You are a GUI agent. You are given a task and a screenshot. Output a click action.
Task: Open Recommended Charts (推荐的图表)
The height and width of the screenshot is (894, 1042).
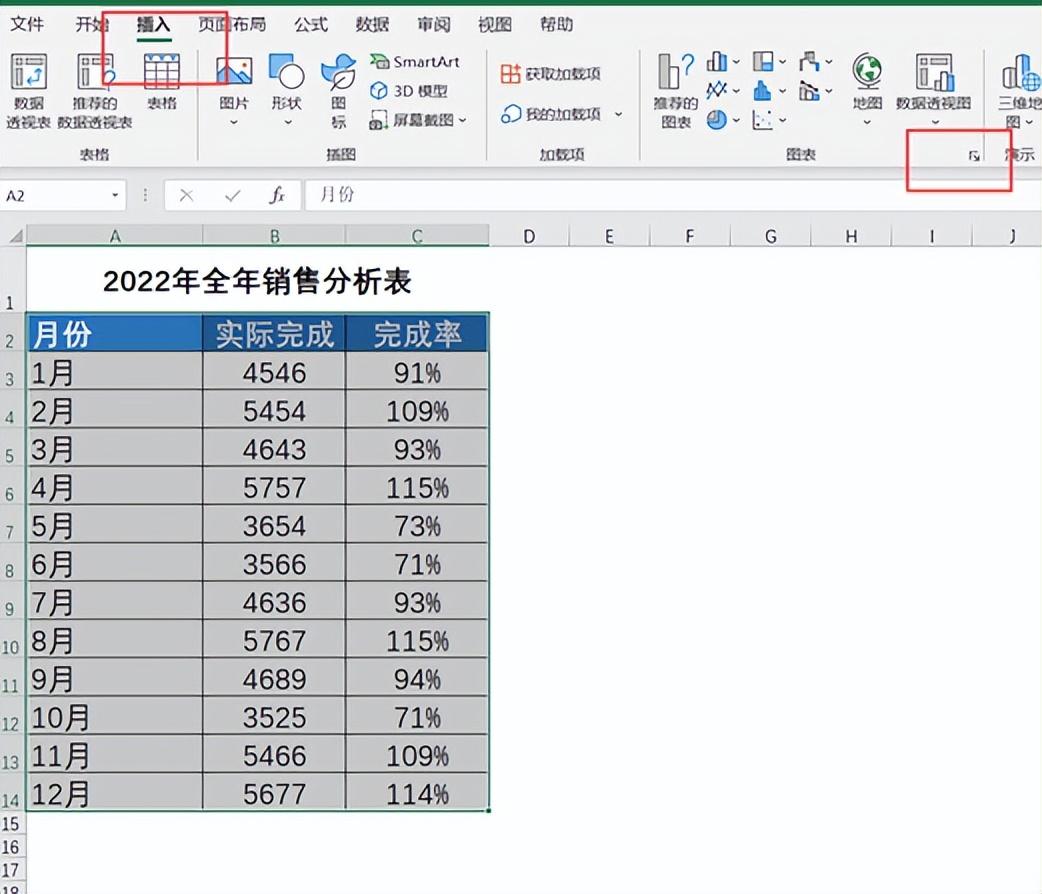click(676, 91)
